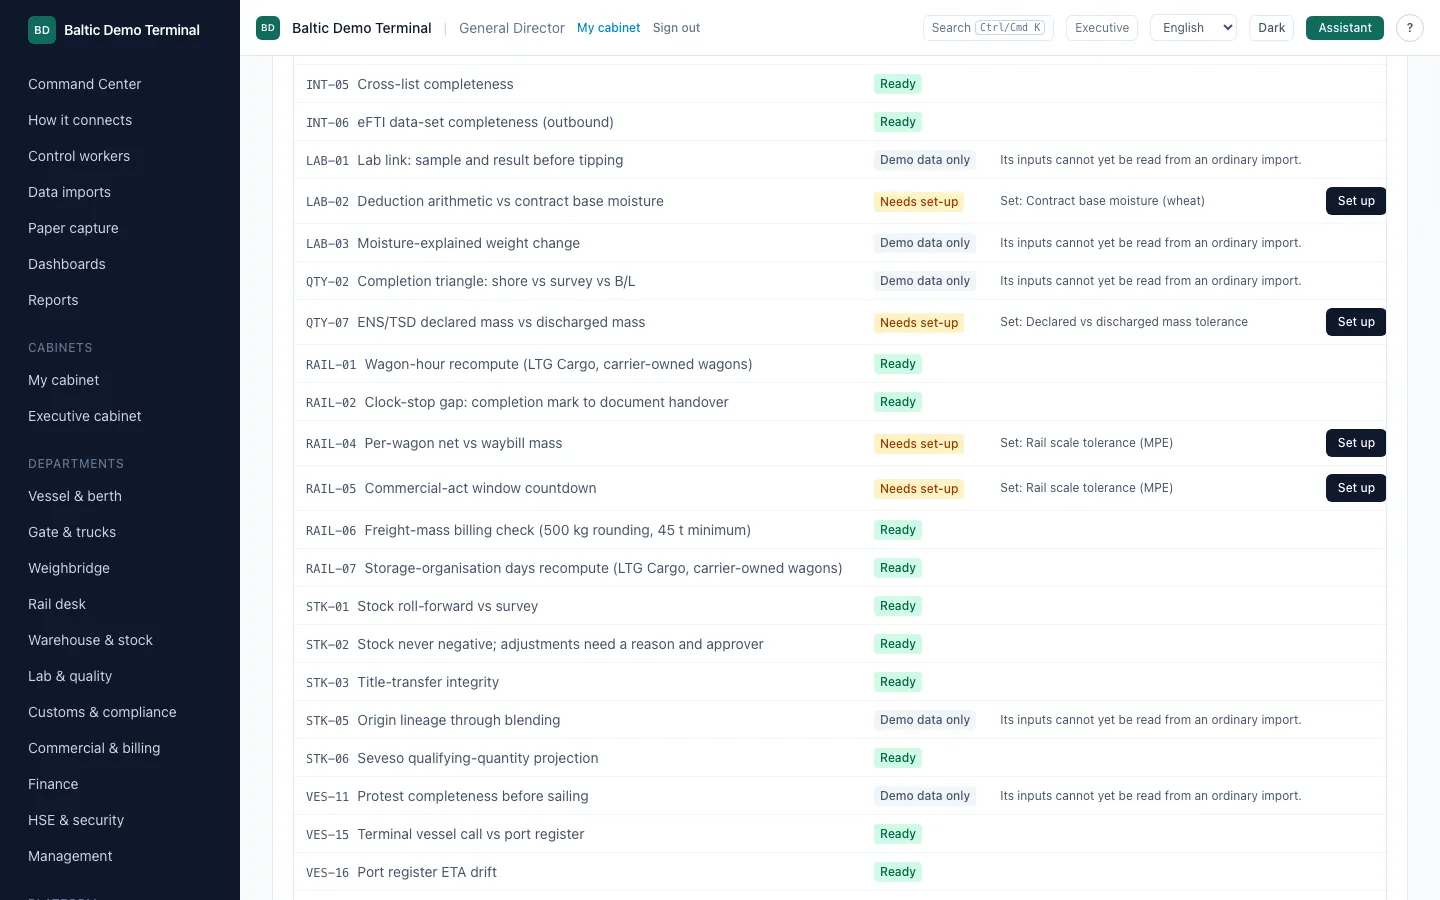The width and height of the screenshot is (1440, 900).
Task: Open Finance department
Action: [x=53, y=784]
